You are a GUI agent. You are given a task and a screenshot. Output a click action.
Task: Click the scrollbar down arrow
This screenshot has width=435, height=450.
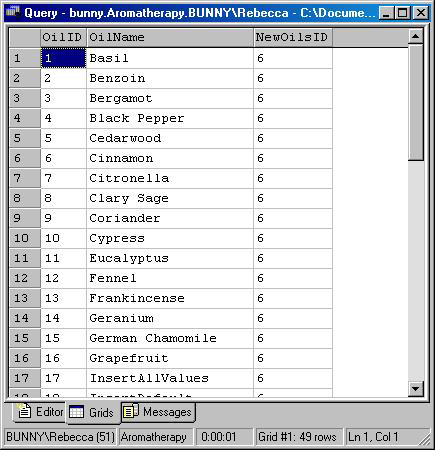(416, 388)
